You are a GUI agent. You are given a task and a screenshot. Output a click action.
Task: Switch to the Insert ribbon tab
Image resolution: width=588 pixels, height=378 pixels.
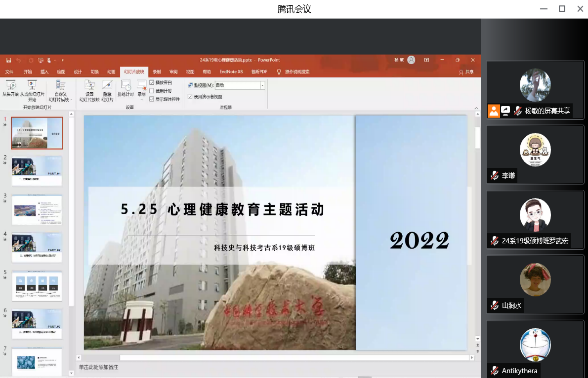(45, 72)
